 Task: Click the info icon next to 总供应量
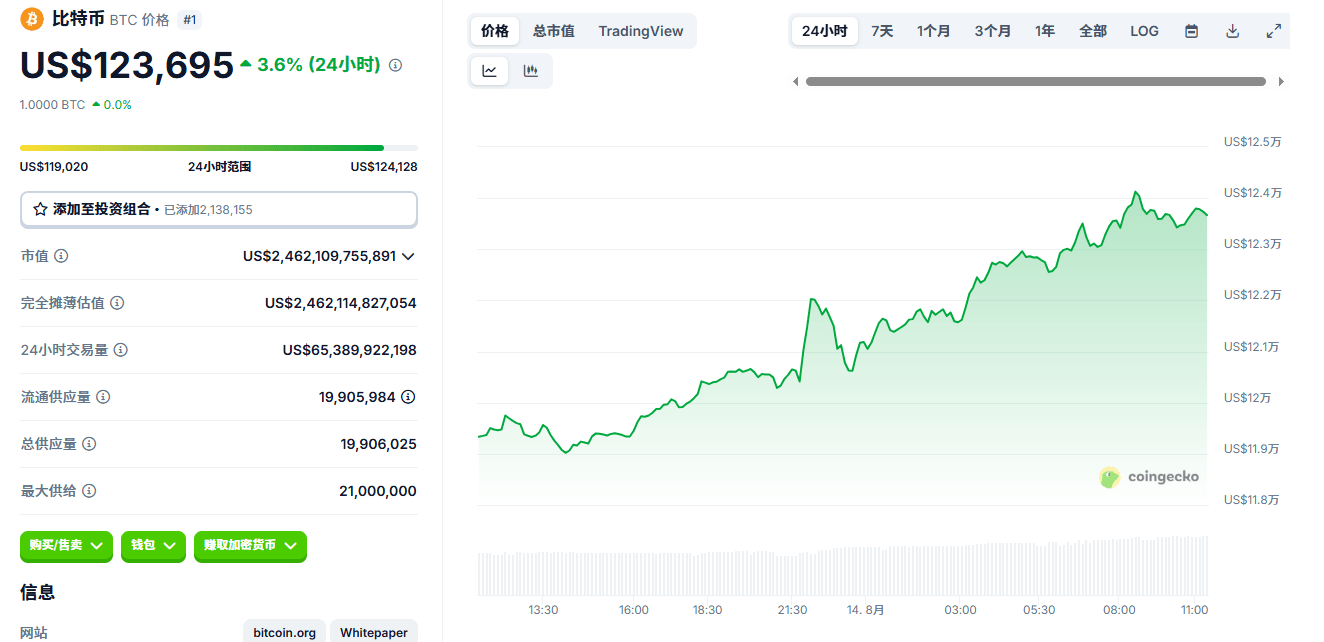[x=89, y=444]
